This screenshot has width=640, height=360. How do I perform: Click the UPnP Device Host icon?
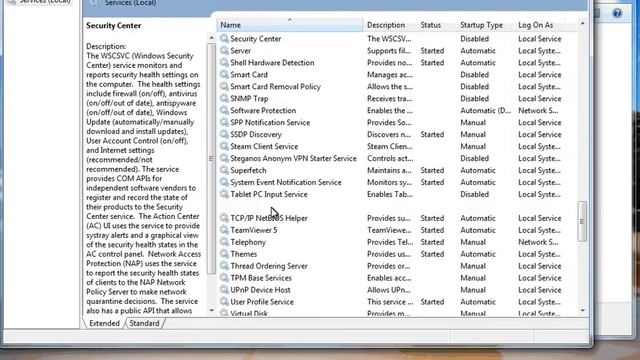click(x=224, y=290)
